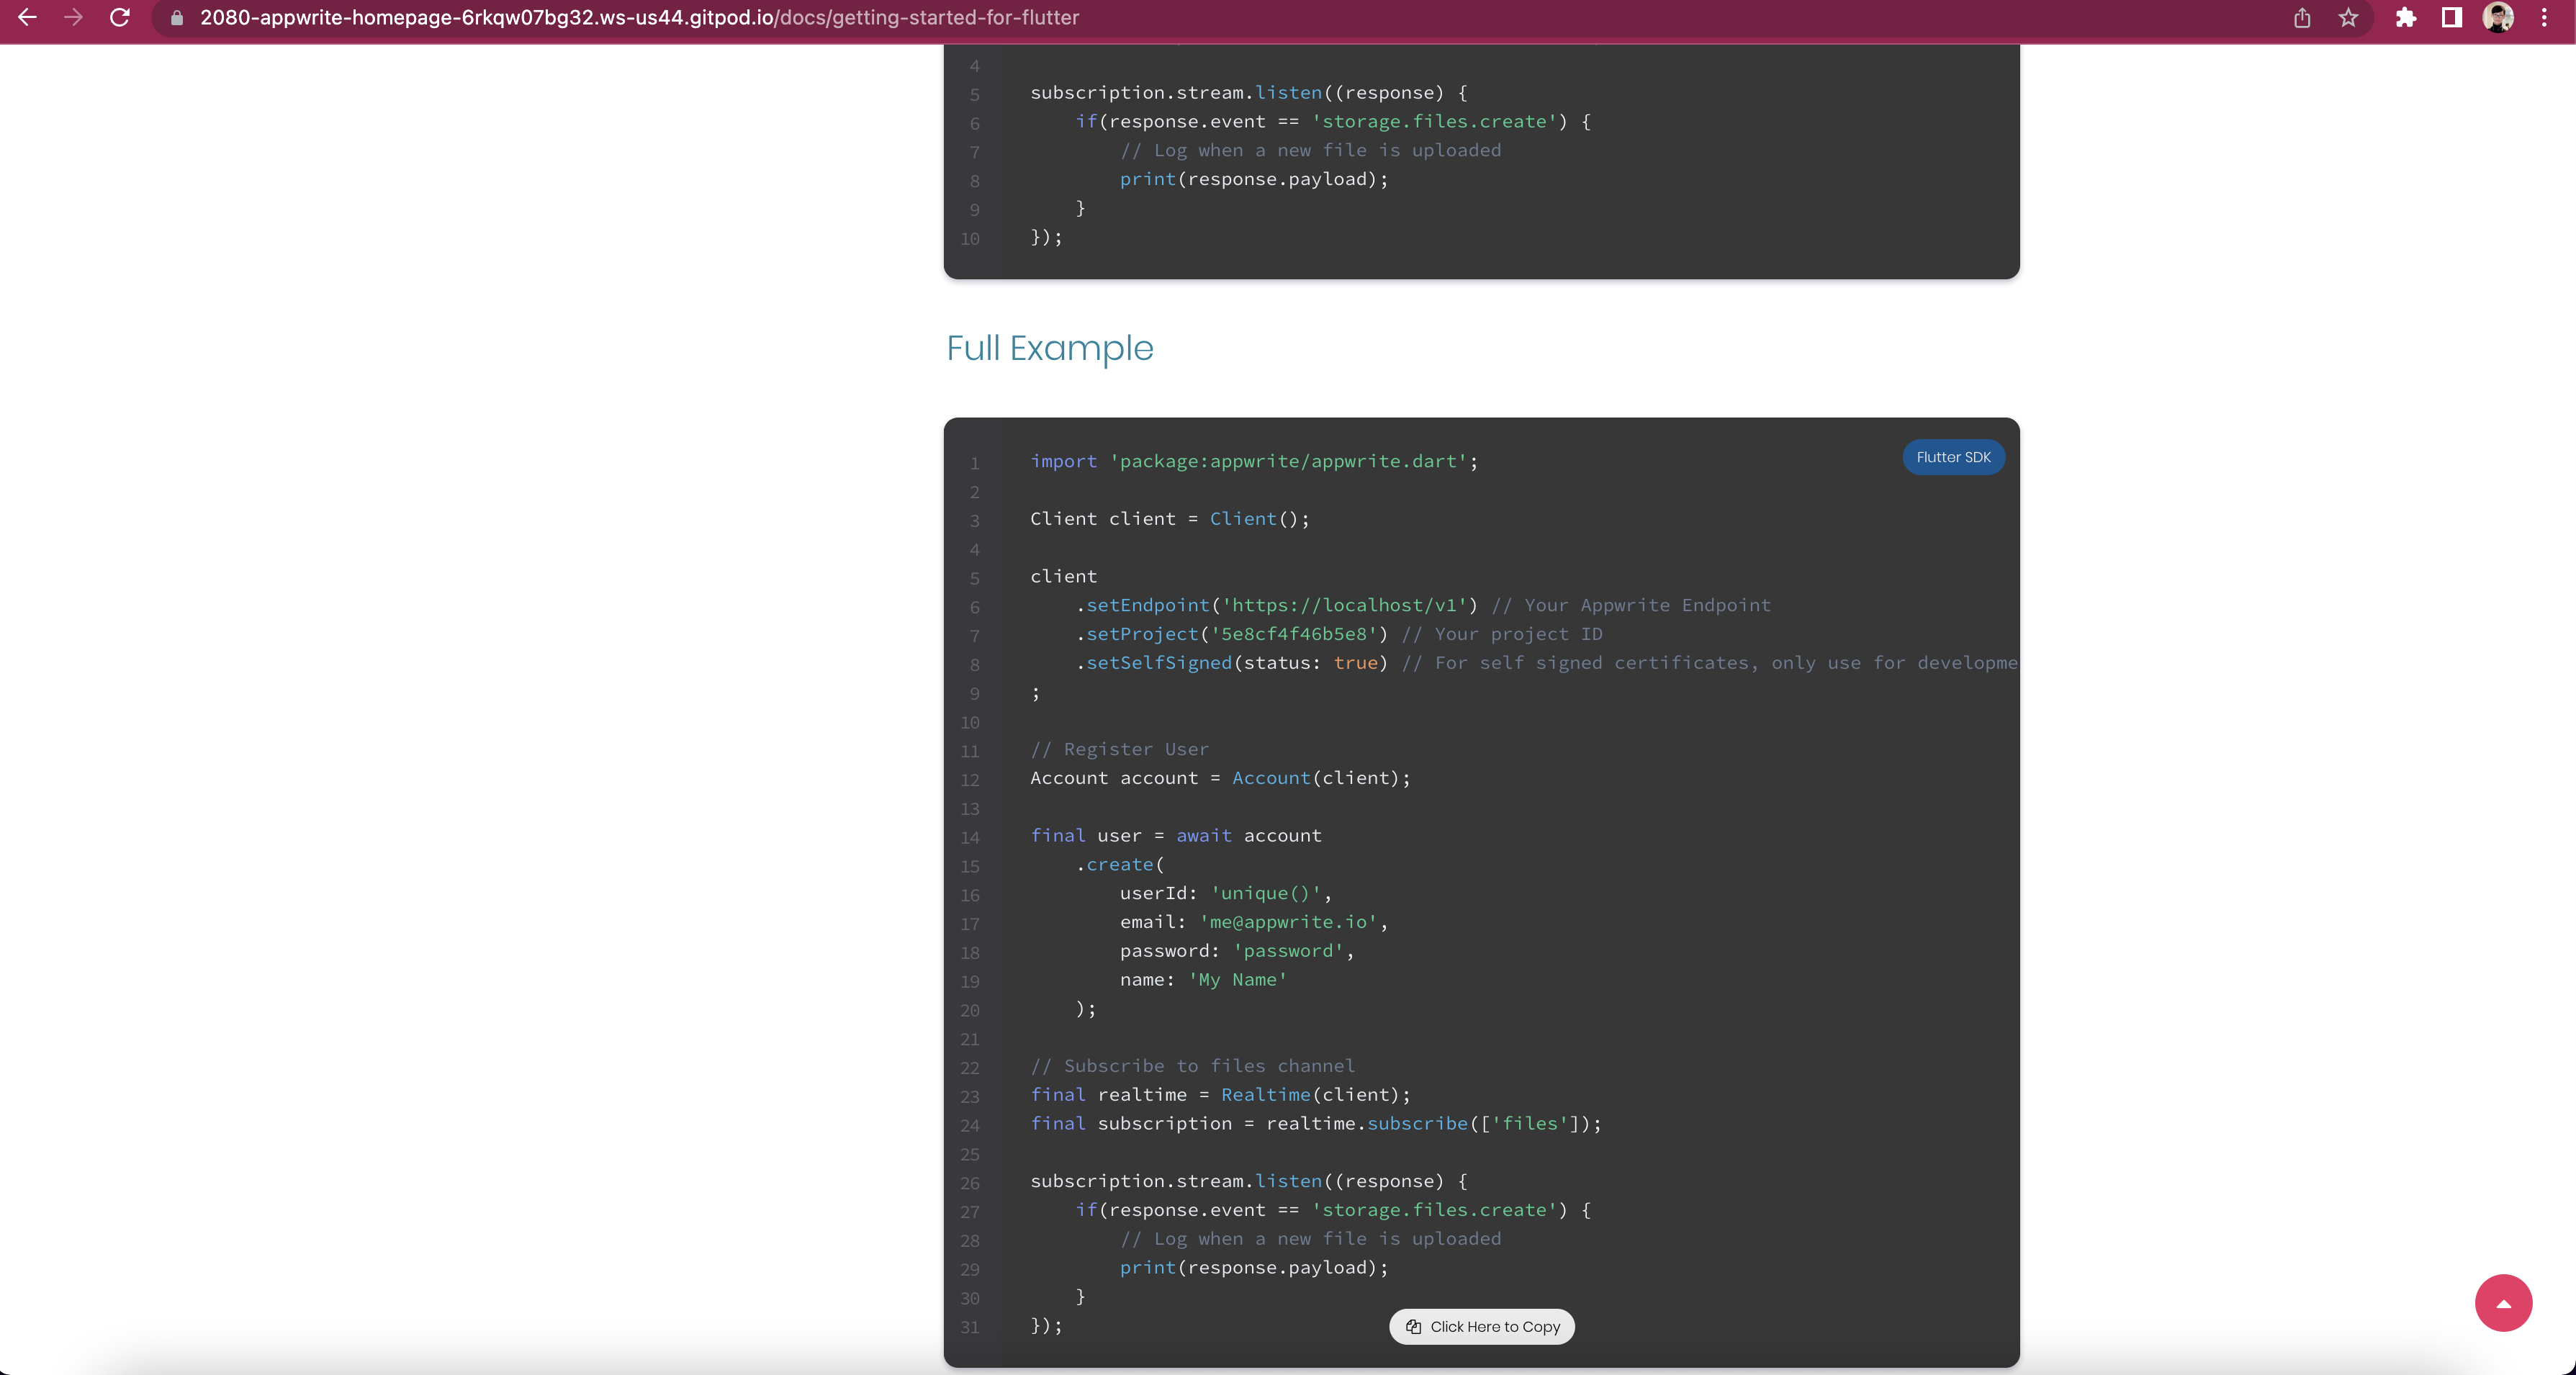Click the email: 'me@appwrite.io' line

coord(1254,922)
